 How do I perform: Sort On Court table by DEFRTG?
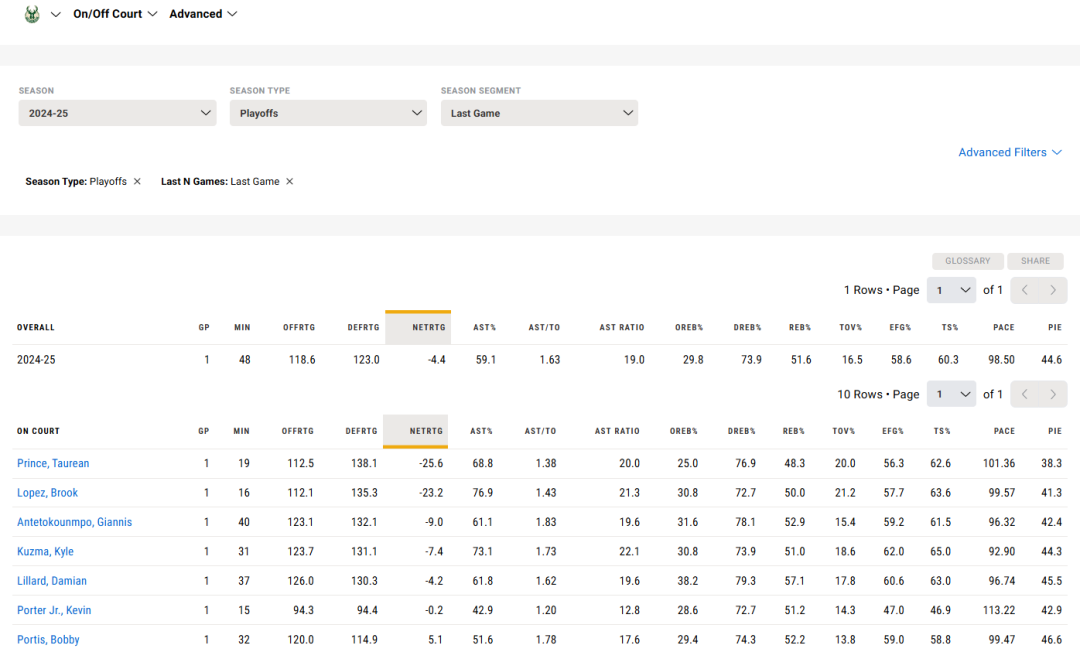pyautogui.click(x=361, y=431)
